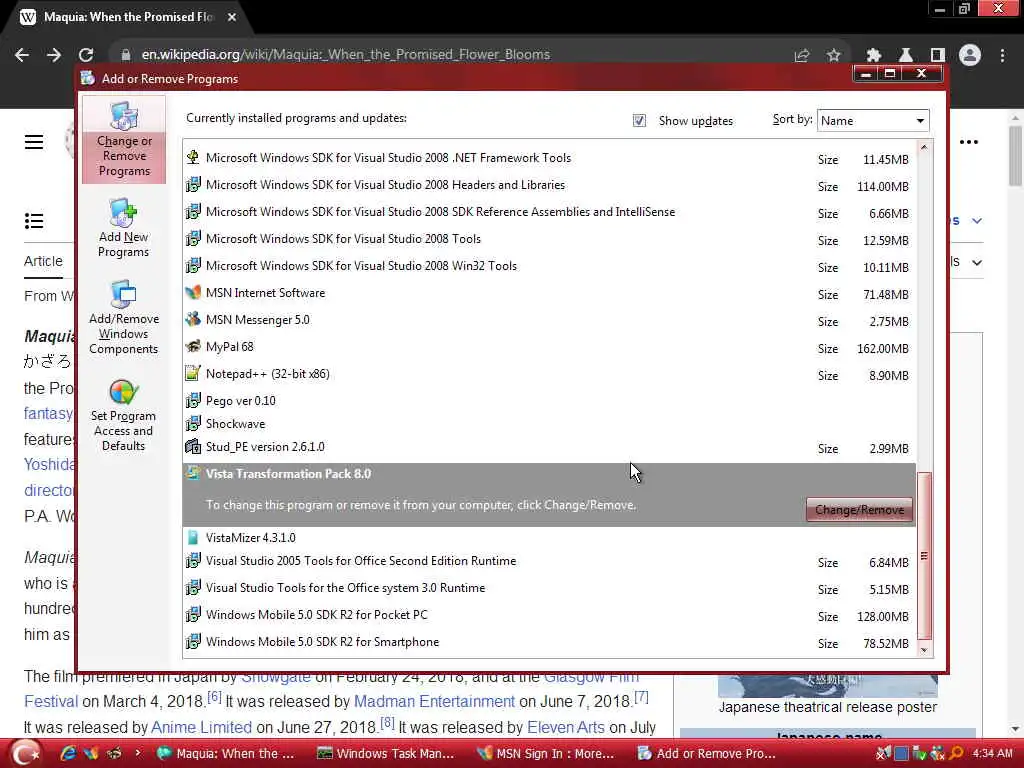This screenshot has width=1024, height=768.
Task: Open the browser profile avatar
Action: click(970, 56)
